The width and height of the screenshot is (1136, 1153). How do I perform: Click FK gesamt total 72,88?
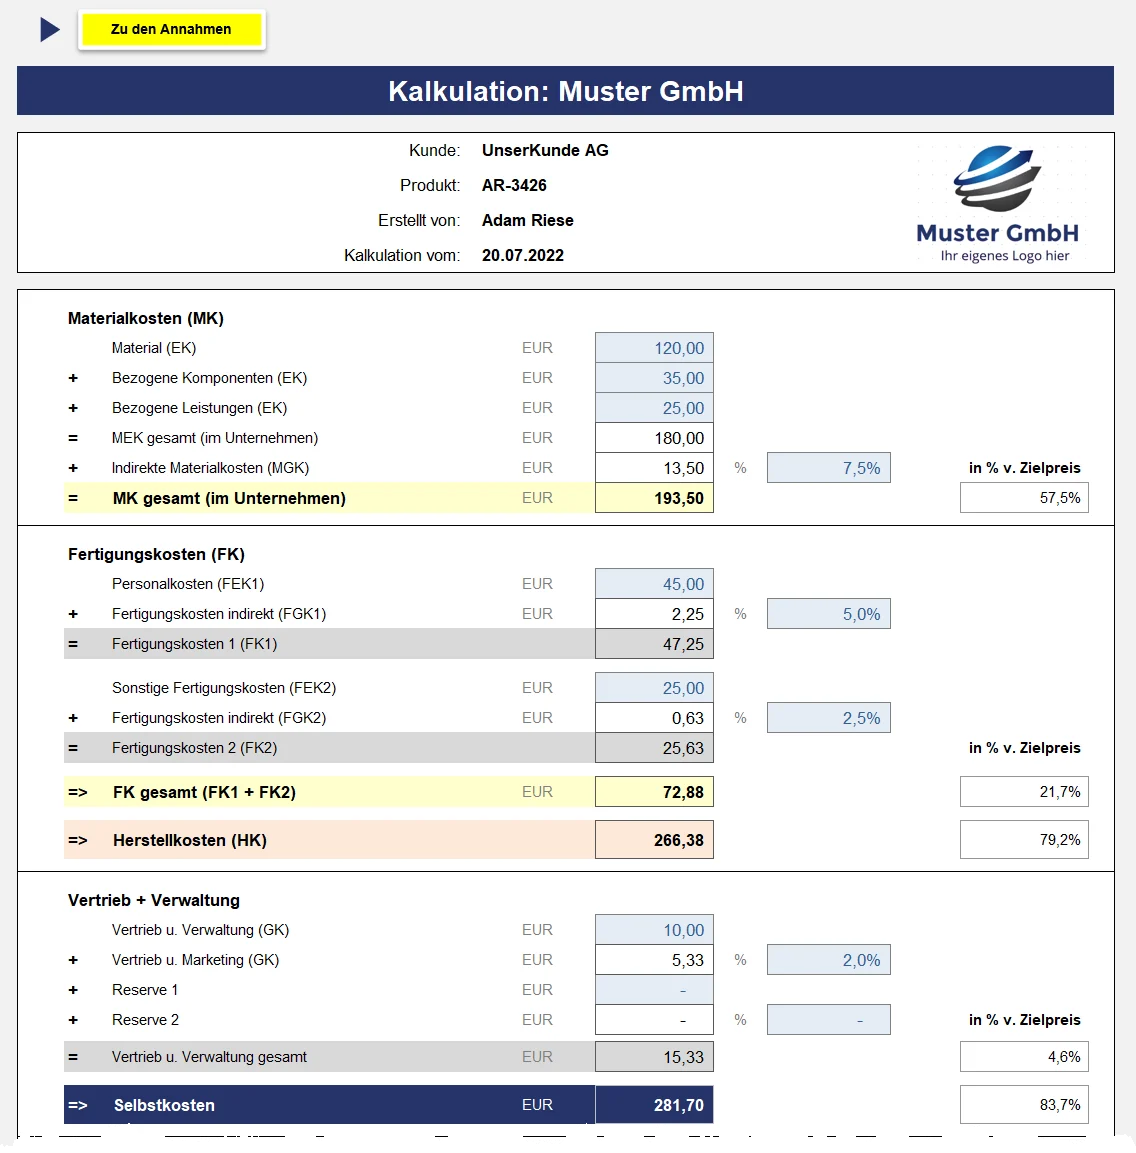tap(654, 792)
